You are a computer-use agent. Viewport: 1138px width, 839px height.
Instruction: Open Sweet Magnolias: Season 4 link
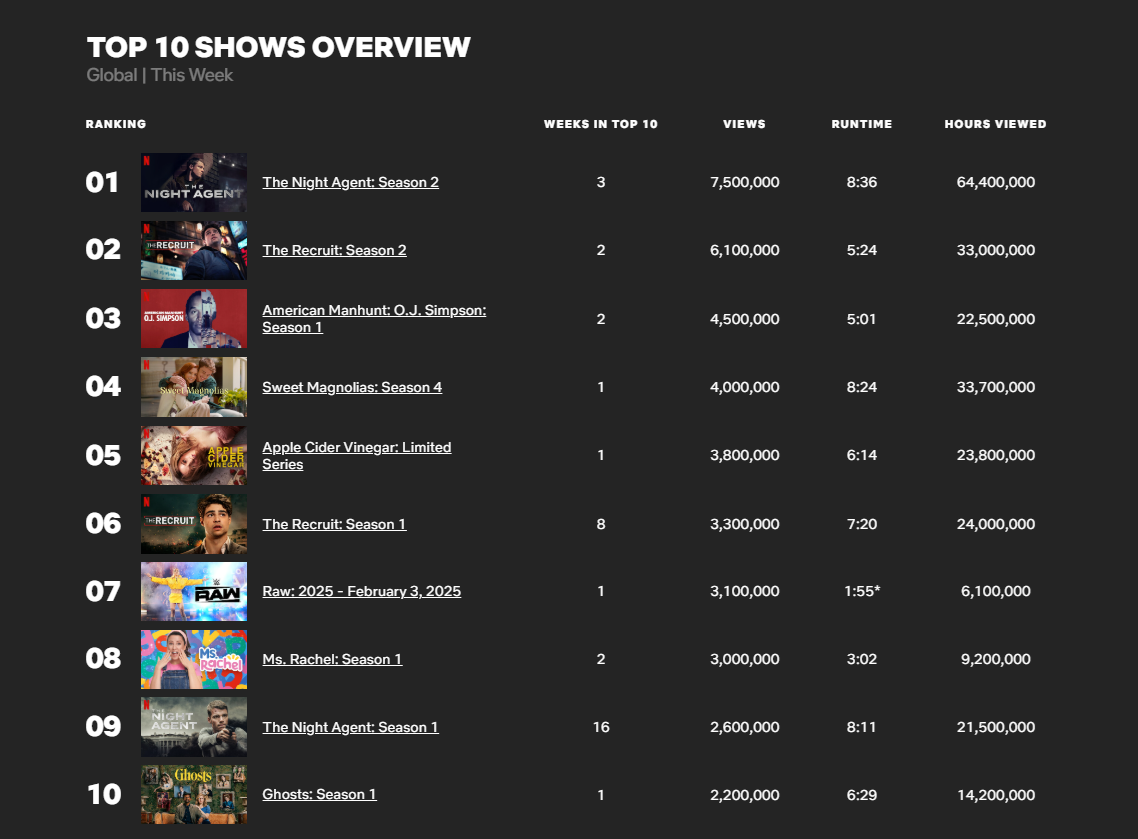(x=352, y=388)
